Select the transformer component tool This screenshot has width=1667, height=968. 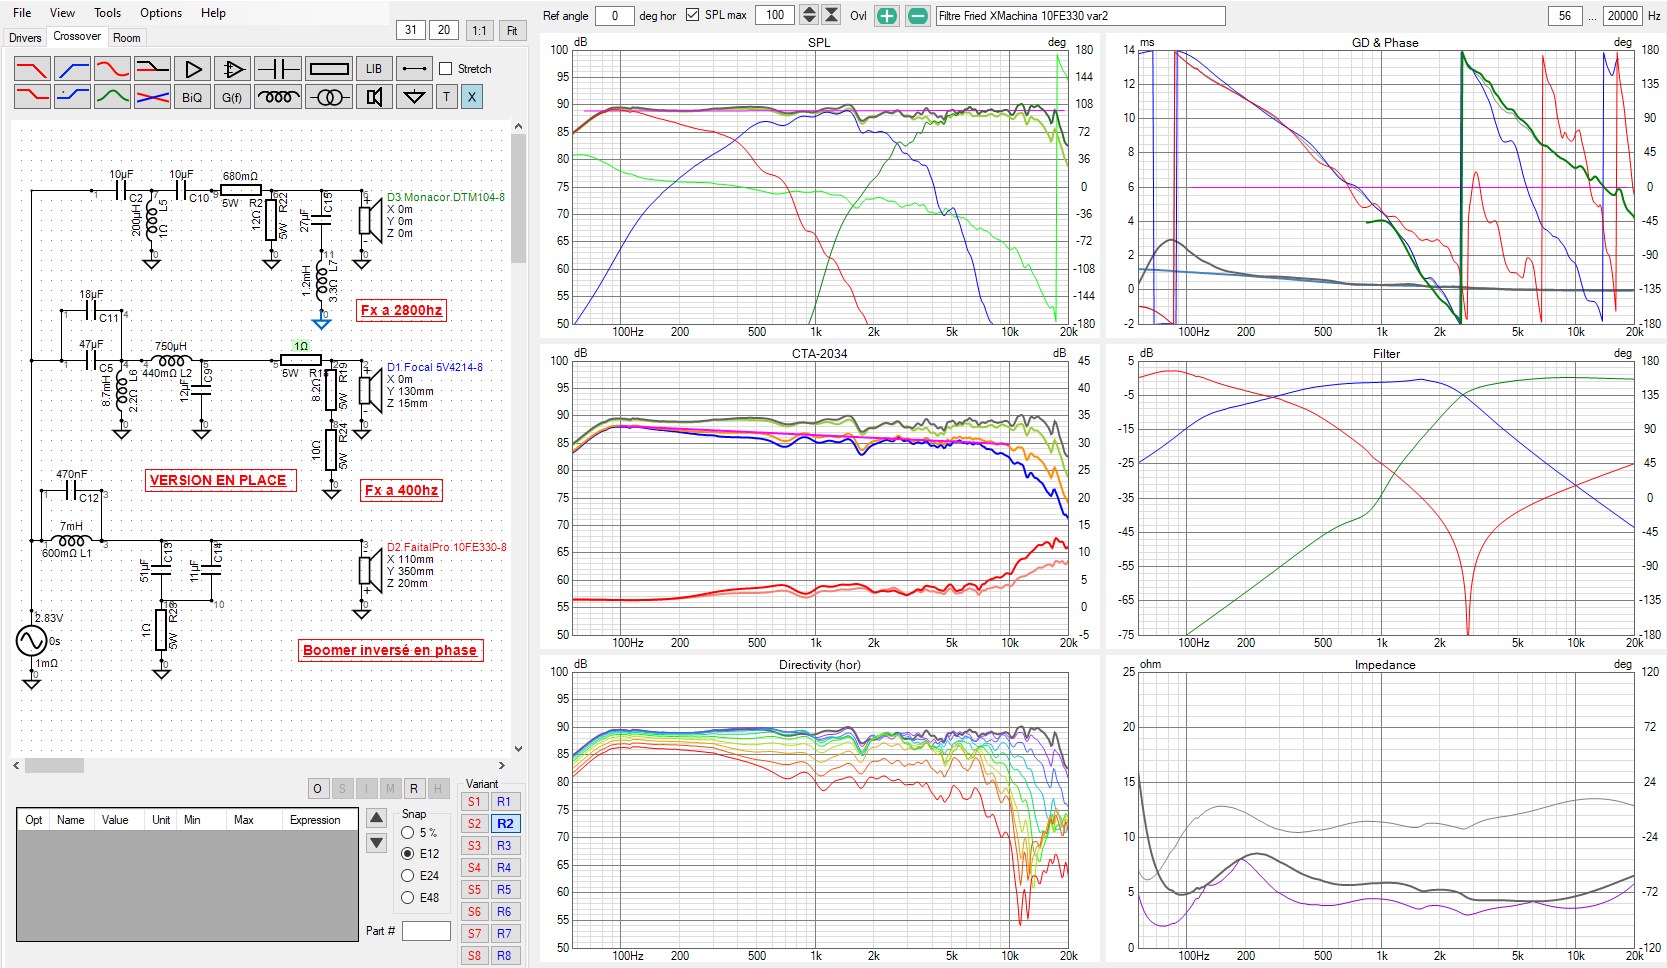coord(329,97)
